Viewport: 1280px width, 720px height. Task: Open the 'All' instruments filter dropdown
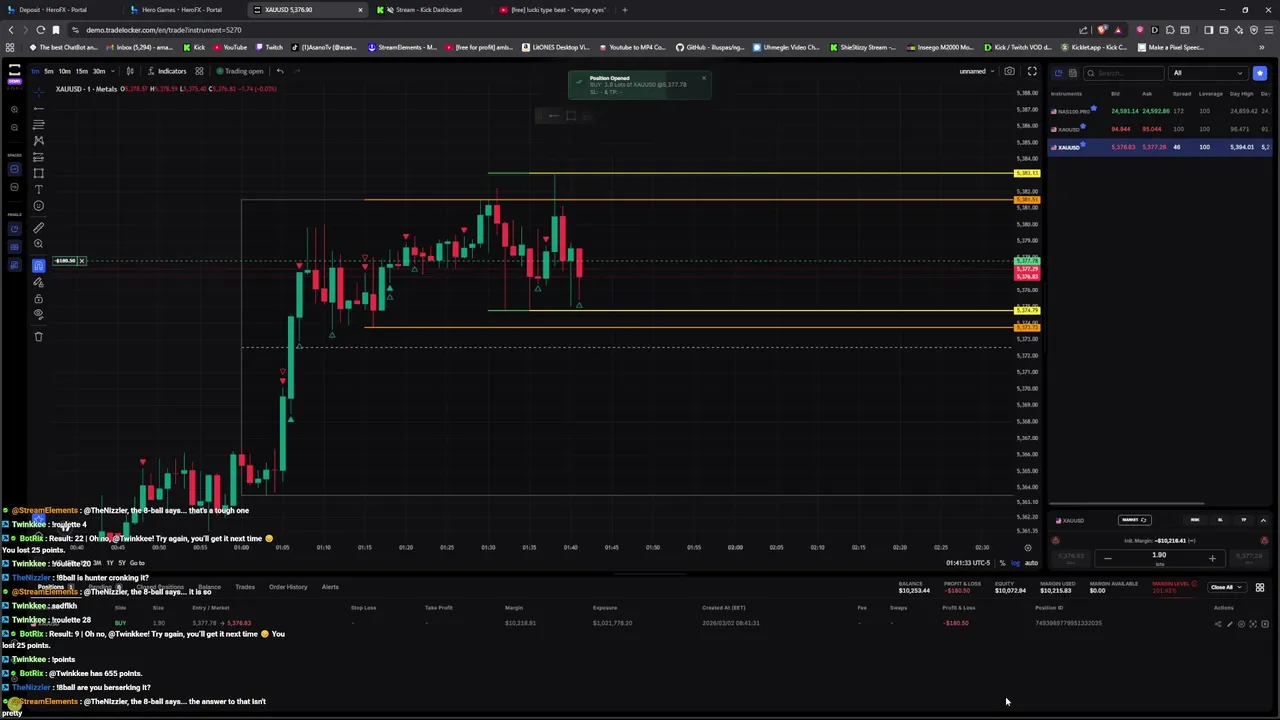pos(1209,73)
